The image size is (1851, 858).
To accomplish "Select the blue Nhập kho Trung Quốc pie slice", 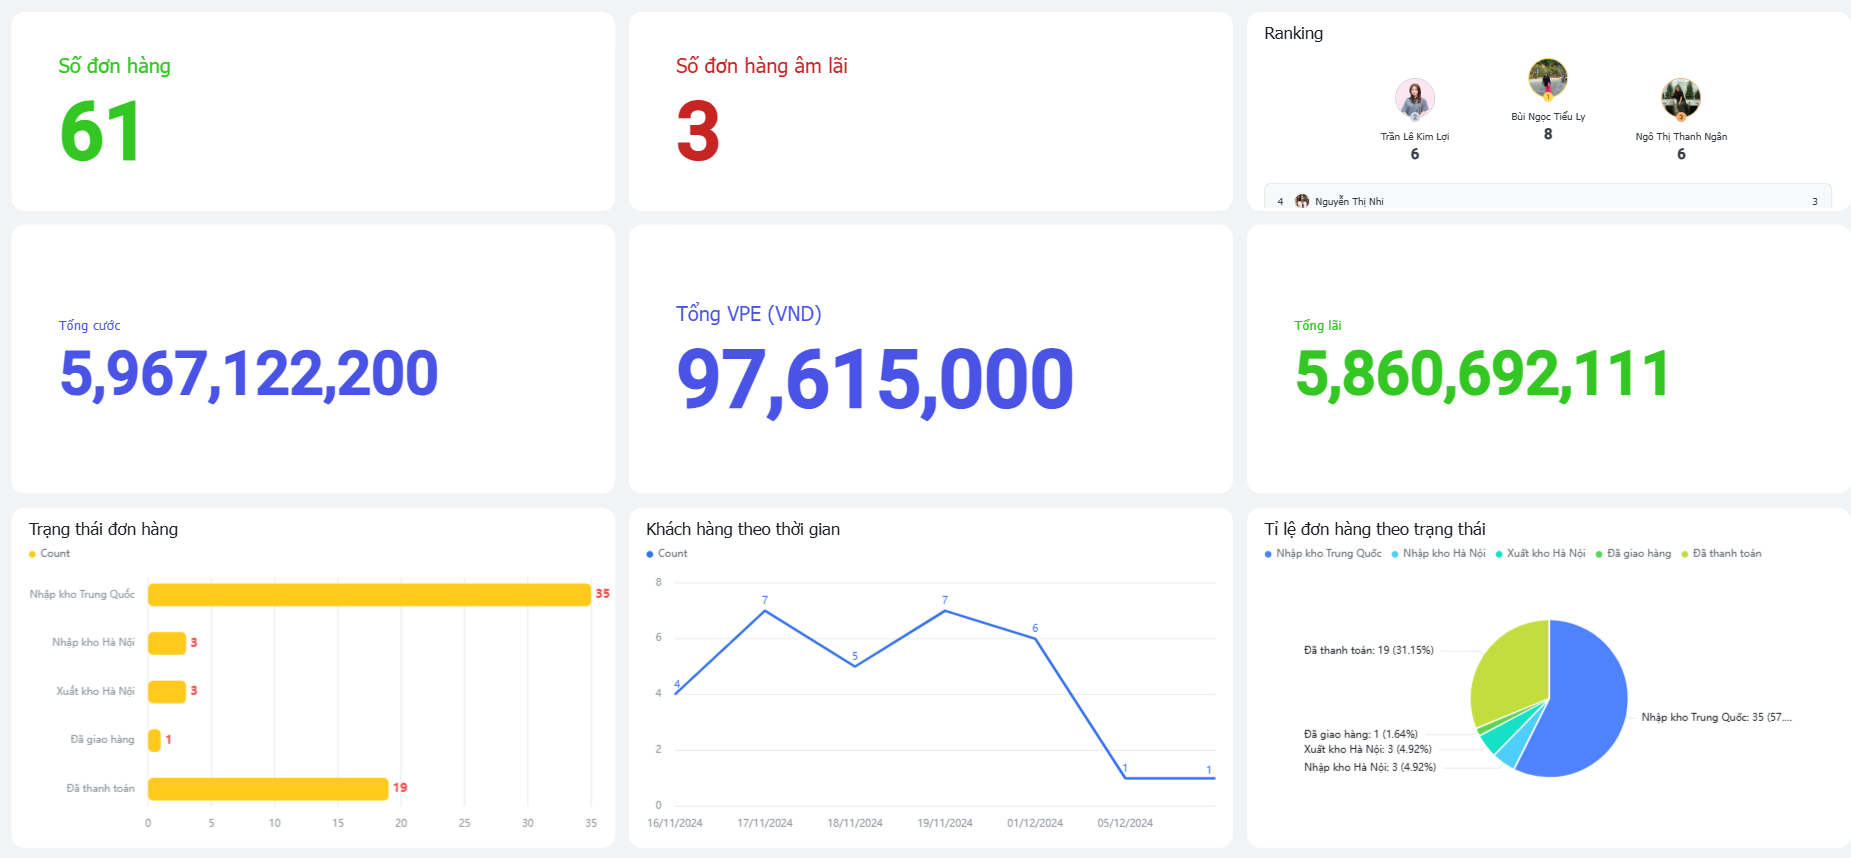I will click(x=1590, y=700).
